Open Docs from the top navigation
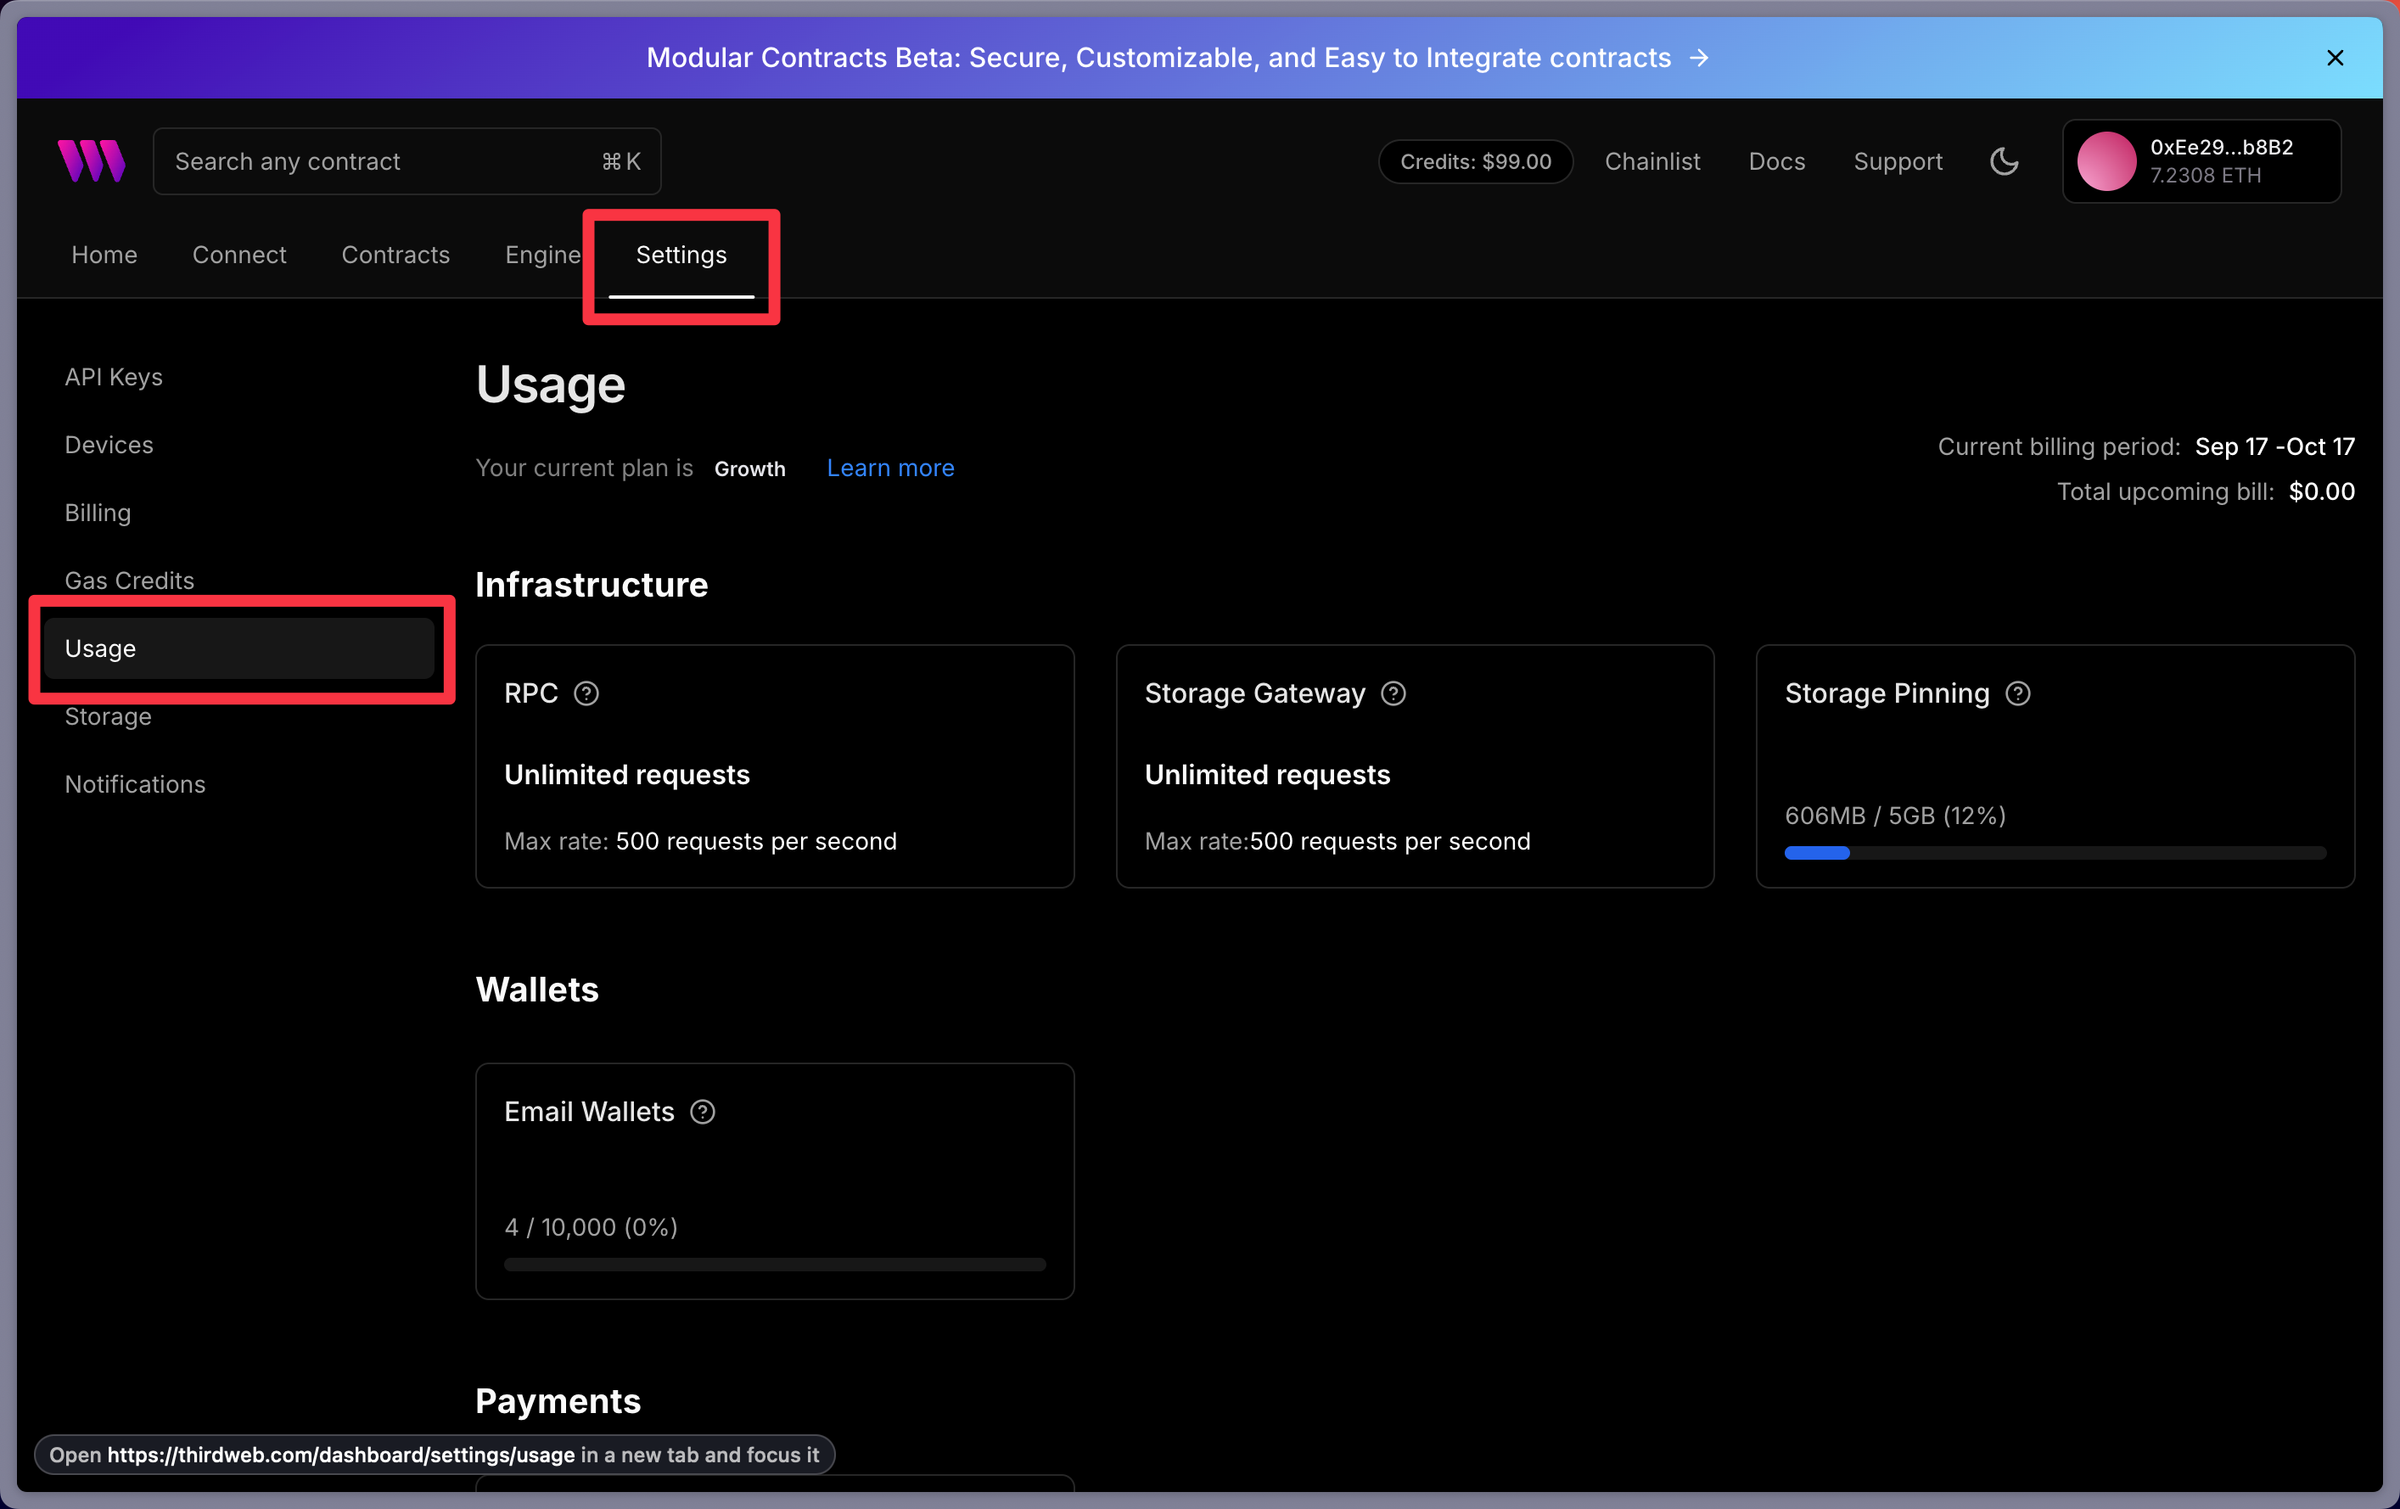Viewport: 2400px width, 1509px height. 1776,161
